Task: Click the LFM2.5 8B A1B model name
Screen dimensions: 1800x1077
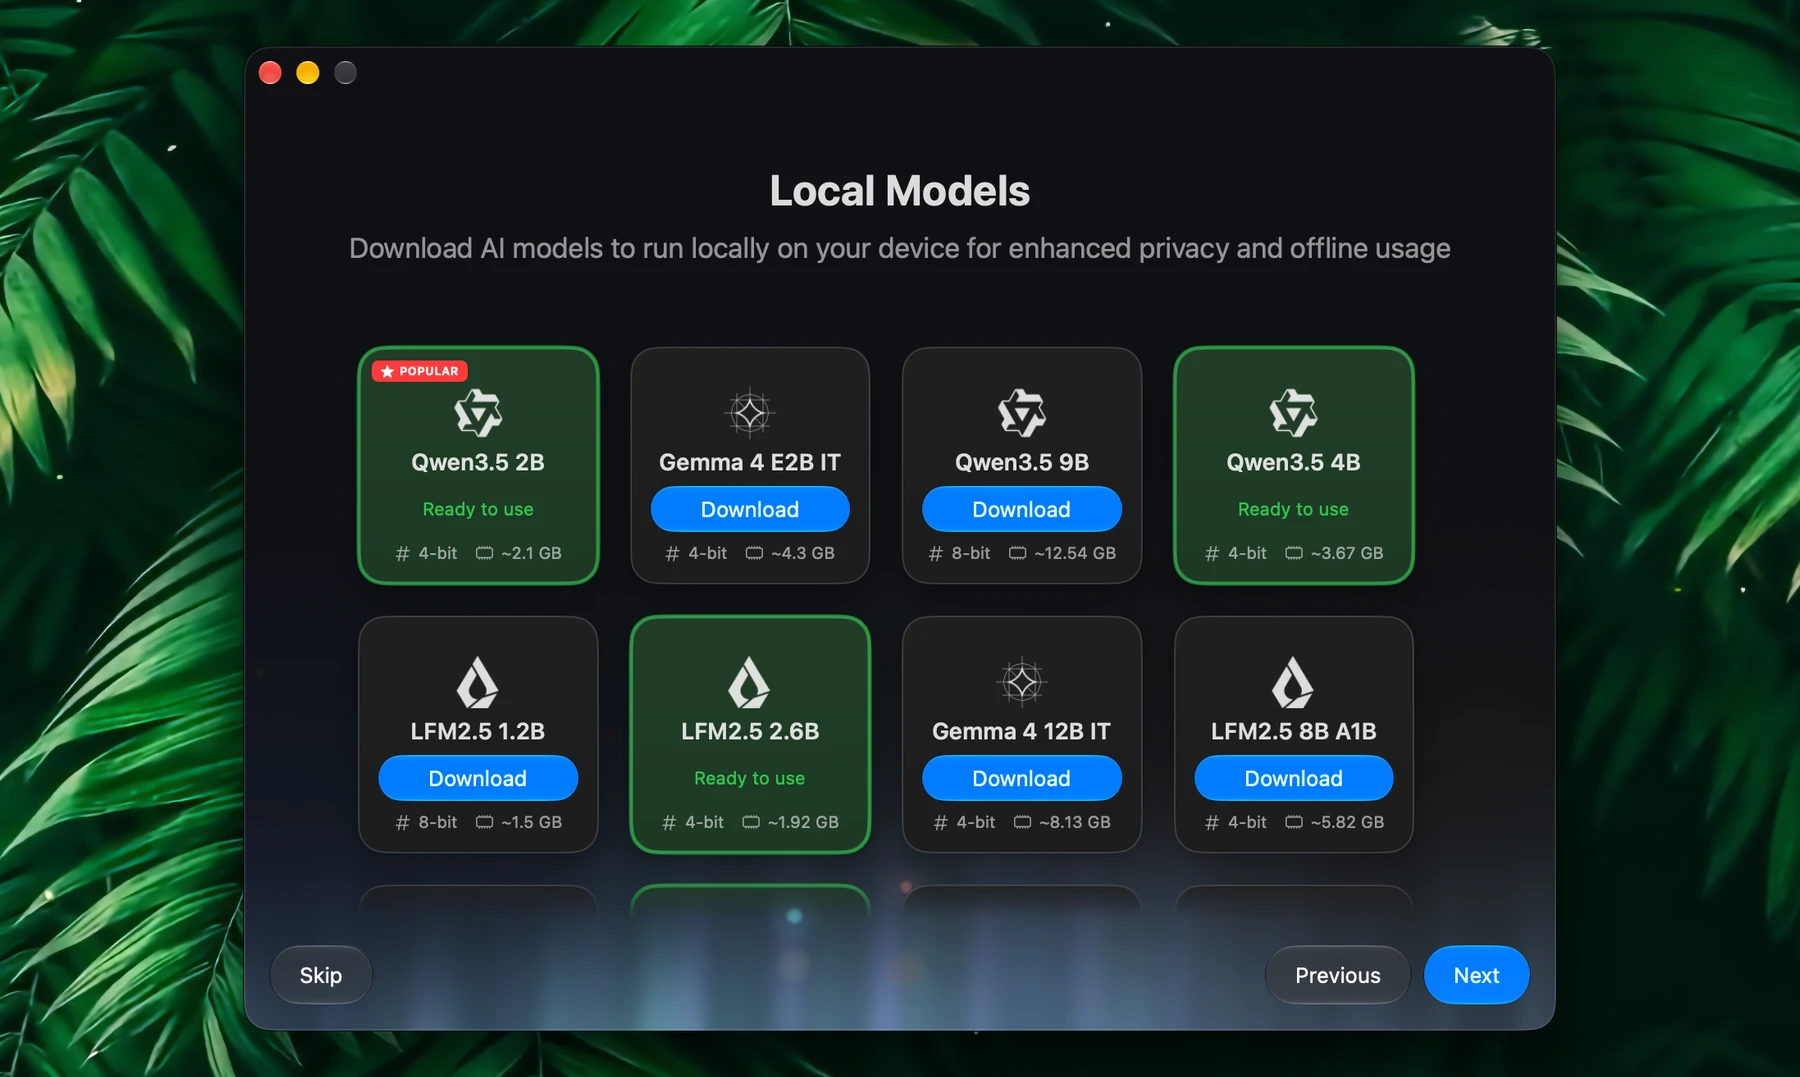Action: [x=1294, y=731]
